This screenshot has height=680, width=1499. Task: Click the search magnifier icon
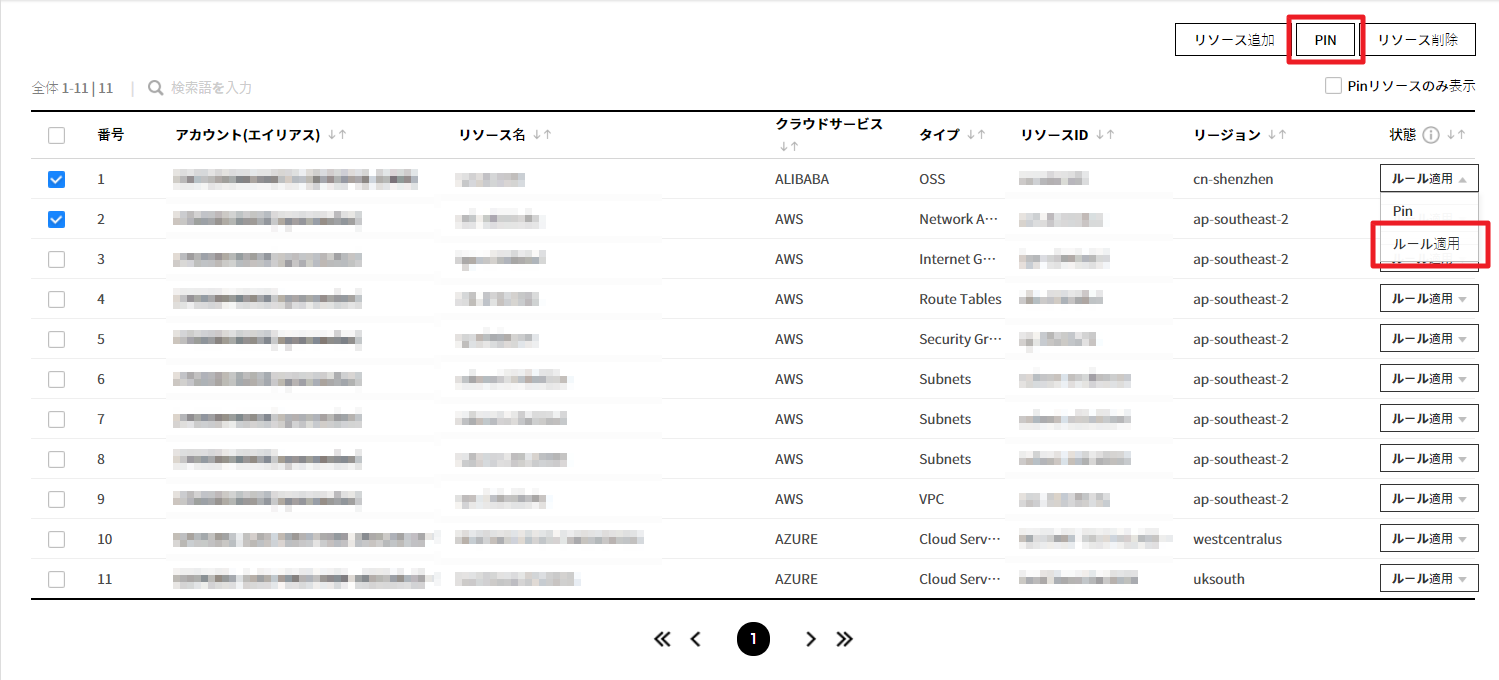coord(156,88)
